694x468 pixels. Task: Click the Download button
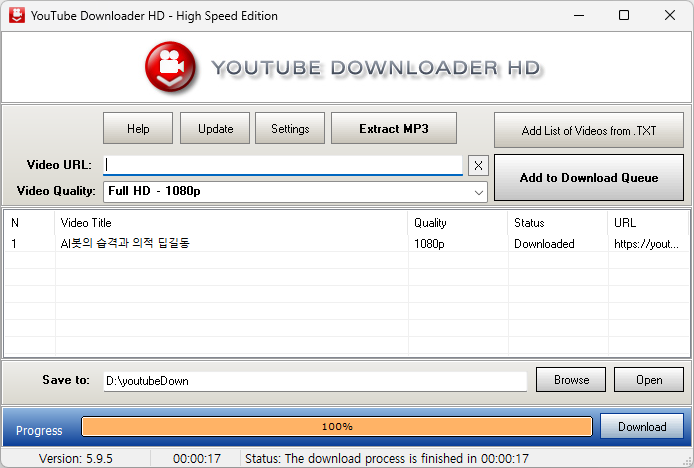pos(642,426)
